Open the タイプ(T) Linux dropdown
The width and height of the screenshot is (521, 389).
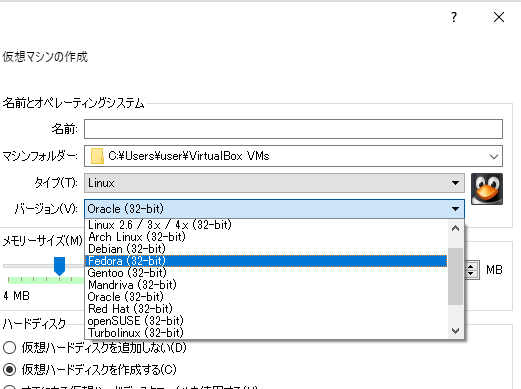[x=274, y=183]
